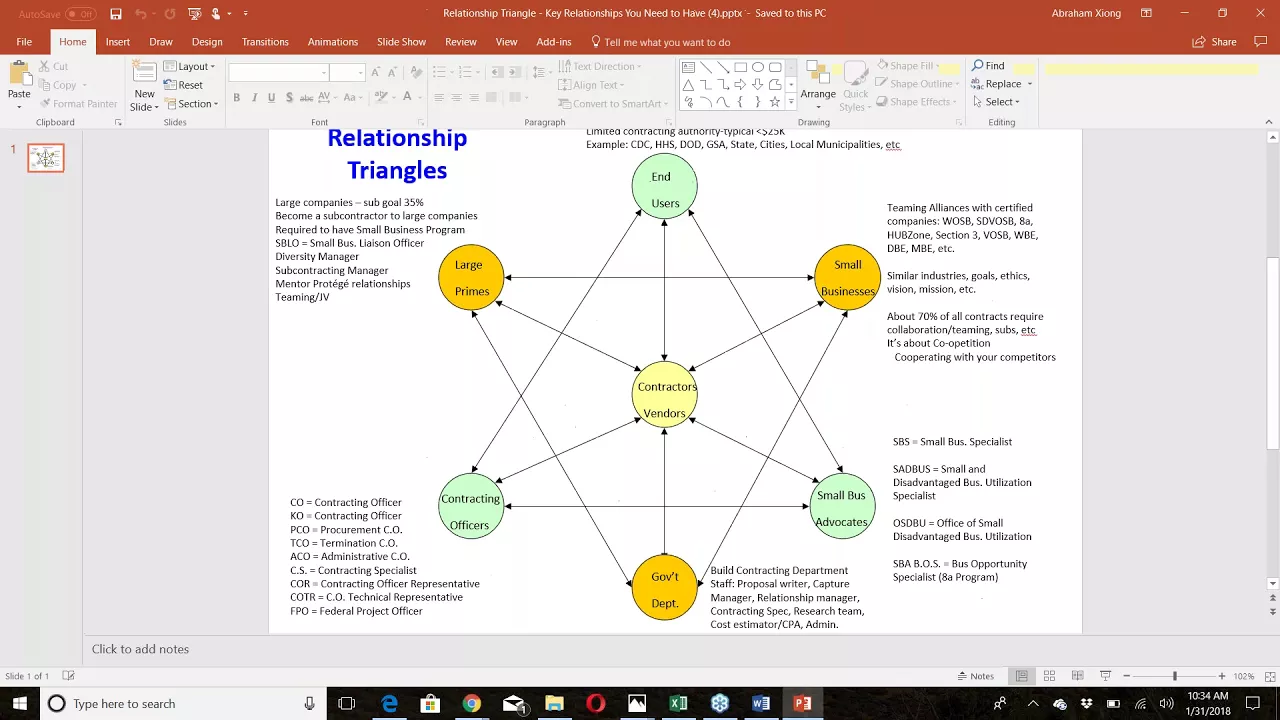Toggle the Notes pane button
The height and width of the screenshot is (720, 1280).
976,676
